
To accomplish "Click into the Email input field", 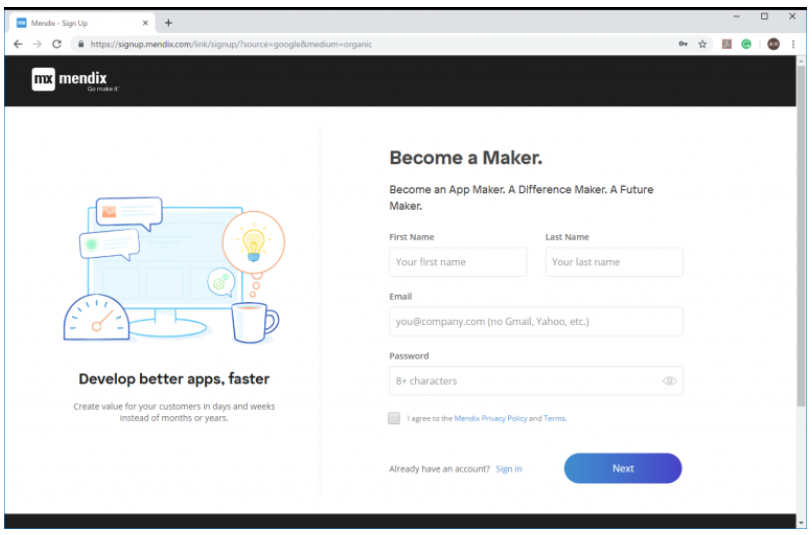I will coord(536,322).
